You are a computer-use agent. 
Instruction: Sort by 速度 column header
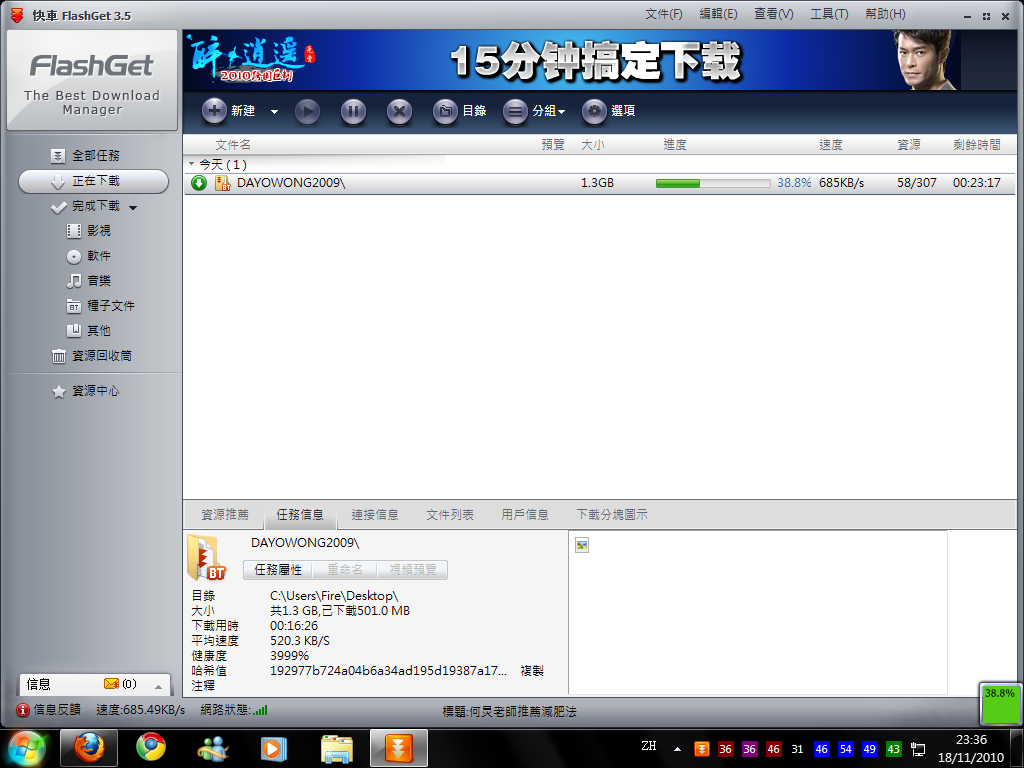click(831, 145)
